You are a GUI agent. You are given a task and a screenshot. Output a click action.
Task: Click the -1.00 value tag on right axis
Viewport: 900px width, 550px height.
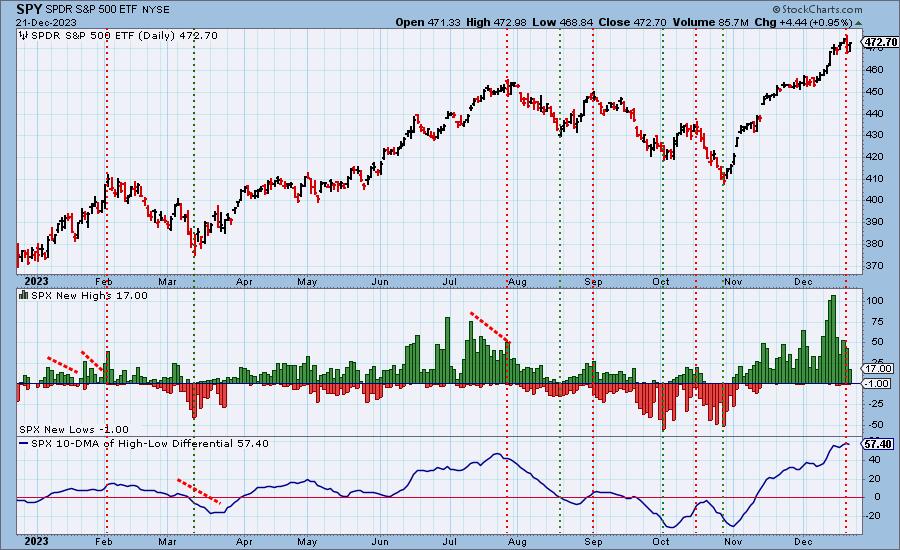[878, 384]
